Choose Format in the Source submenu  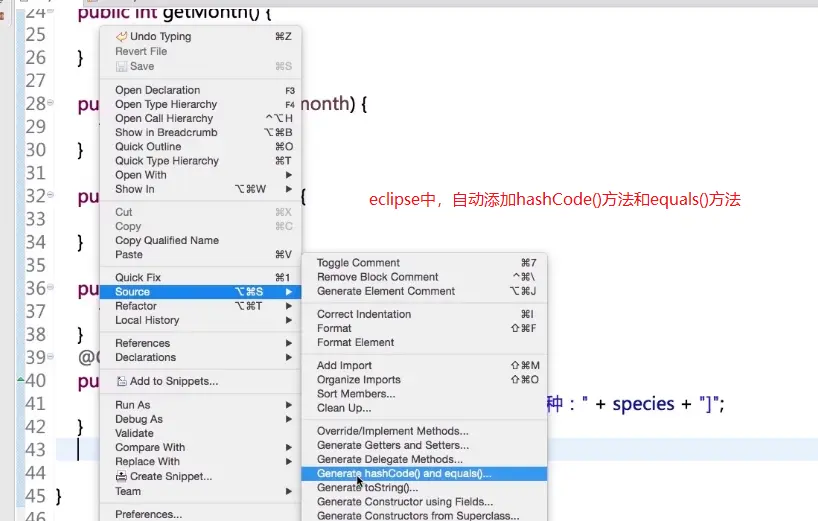coord(424,328)
